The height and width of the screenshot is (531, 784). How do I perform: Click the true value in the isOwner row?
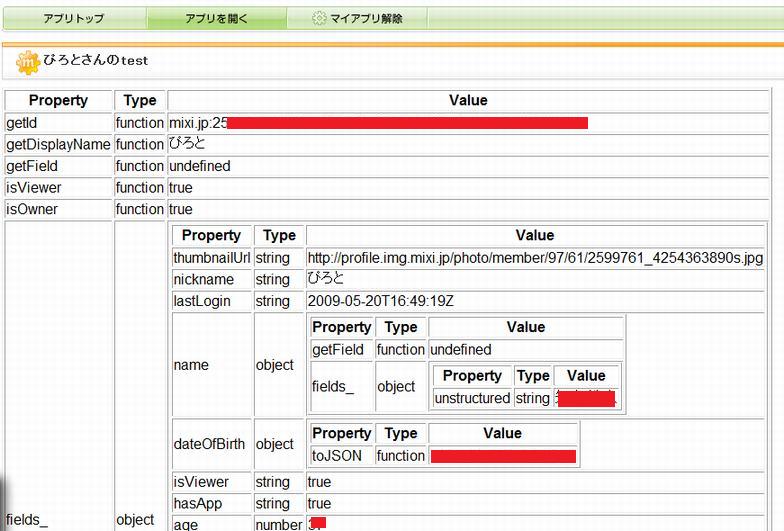[180, 209]
